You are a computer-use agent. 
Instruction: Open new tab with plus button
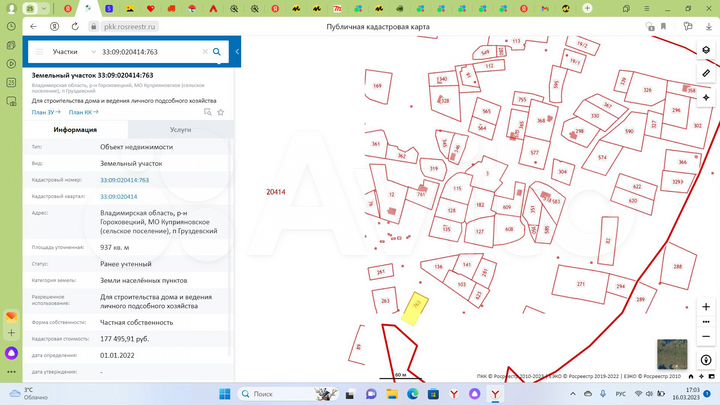587,8
